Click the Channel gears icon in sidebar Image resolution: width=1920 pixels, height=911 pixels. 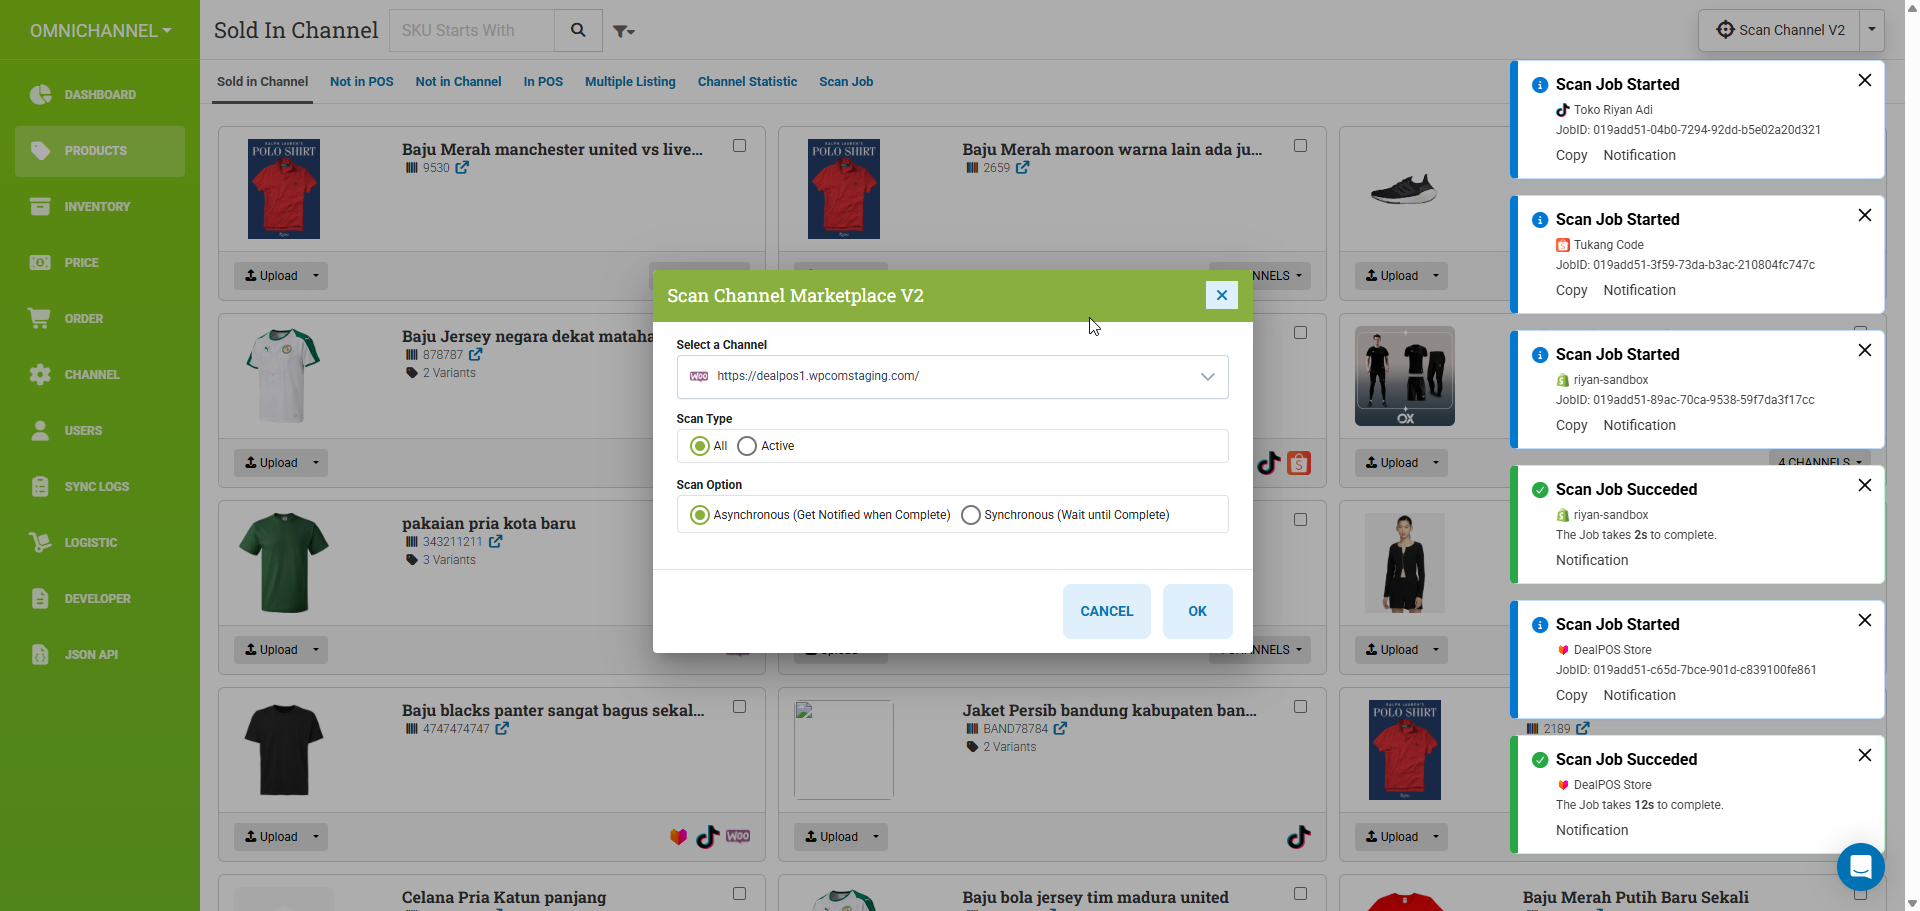pyautogui.click(x=40, y=375)
